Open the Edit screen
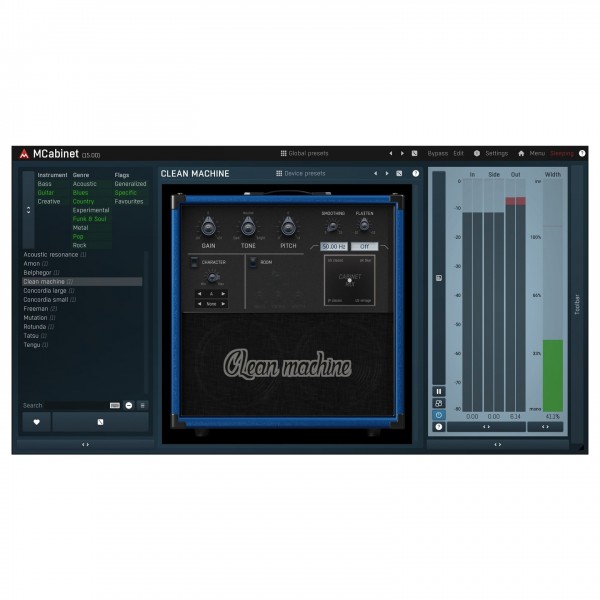Screen dimensions: 600x600 tap(458, 153)
